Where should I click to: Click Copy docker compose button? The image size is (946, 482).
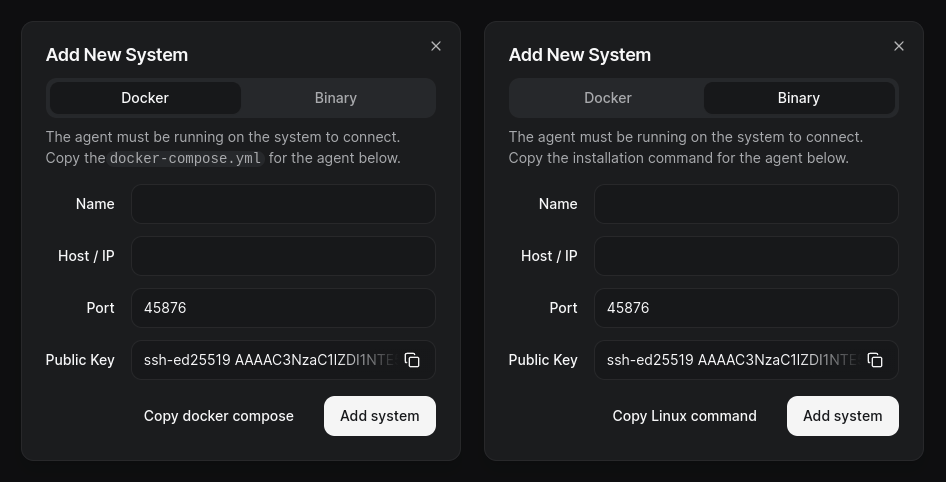(219, 416)
